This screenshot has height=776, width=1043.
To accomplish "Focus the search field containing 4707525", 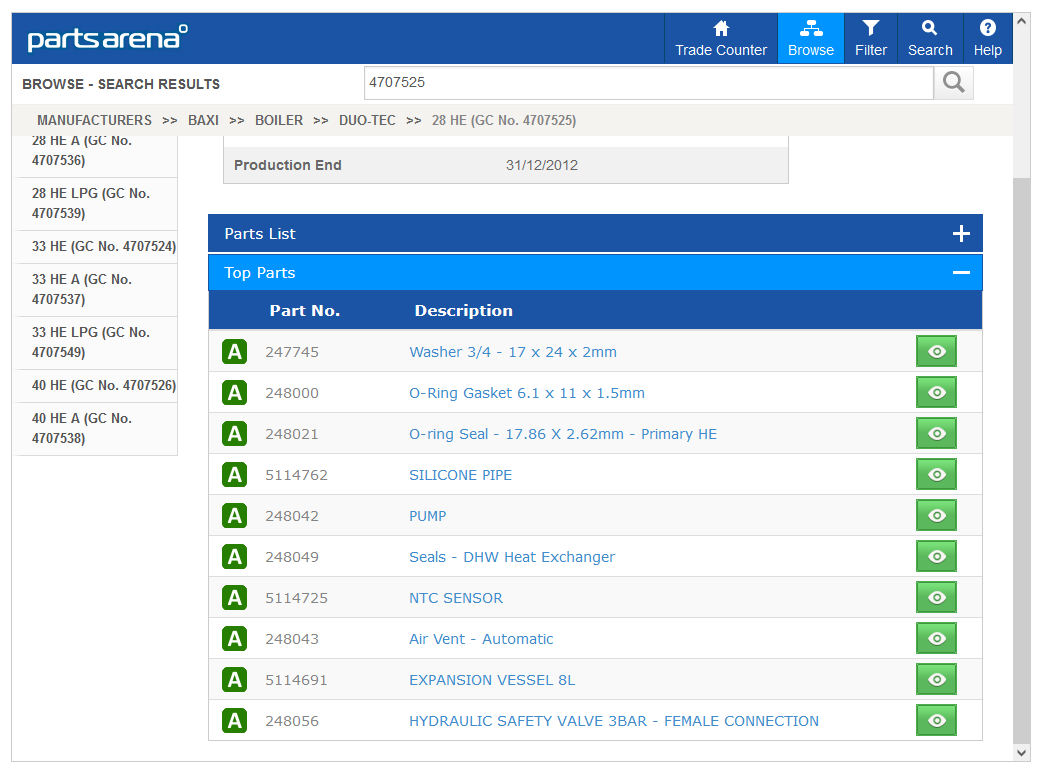I will [649, 82].
